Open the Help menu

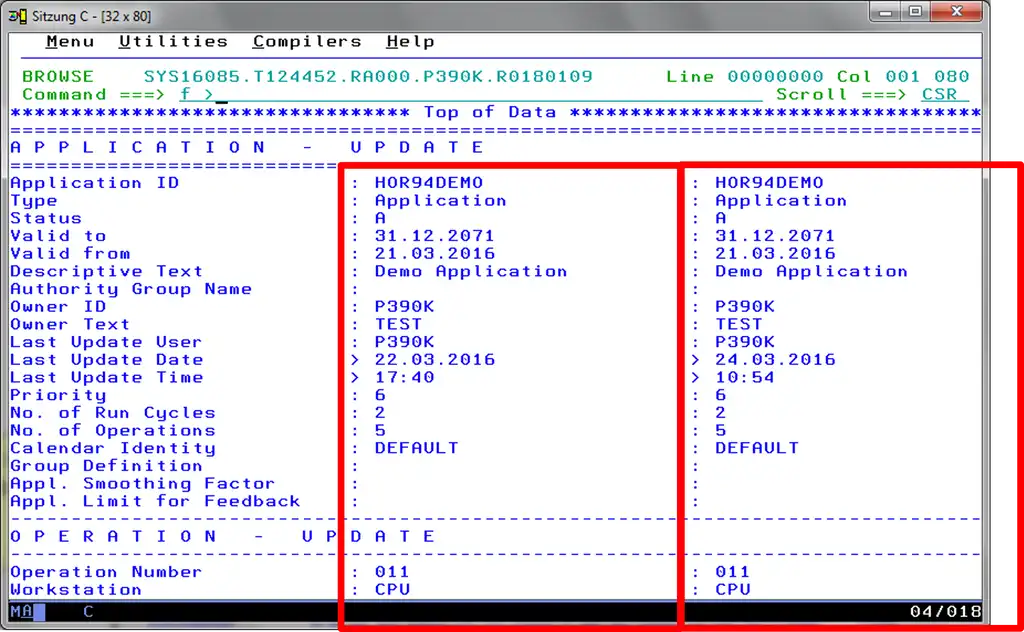(410, 42)
